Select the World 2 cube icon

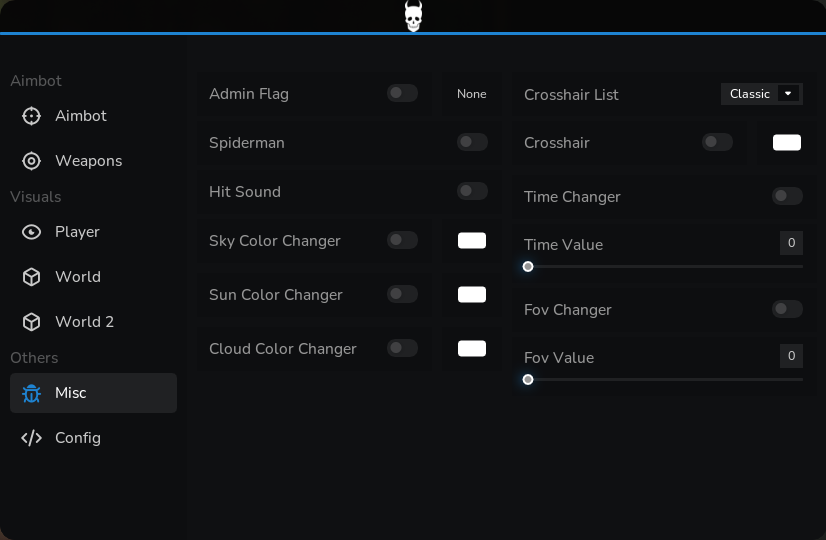click(x=32, y=322)
